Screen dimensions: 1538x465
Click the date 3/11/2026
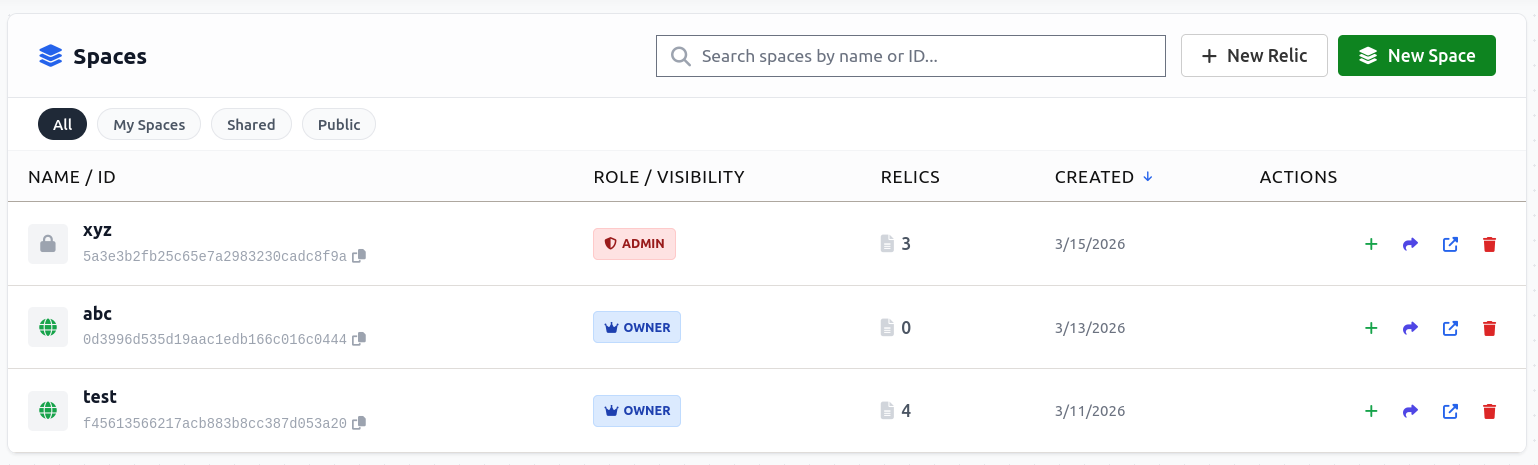coord(1090,411)
